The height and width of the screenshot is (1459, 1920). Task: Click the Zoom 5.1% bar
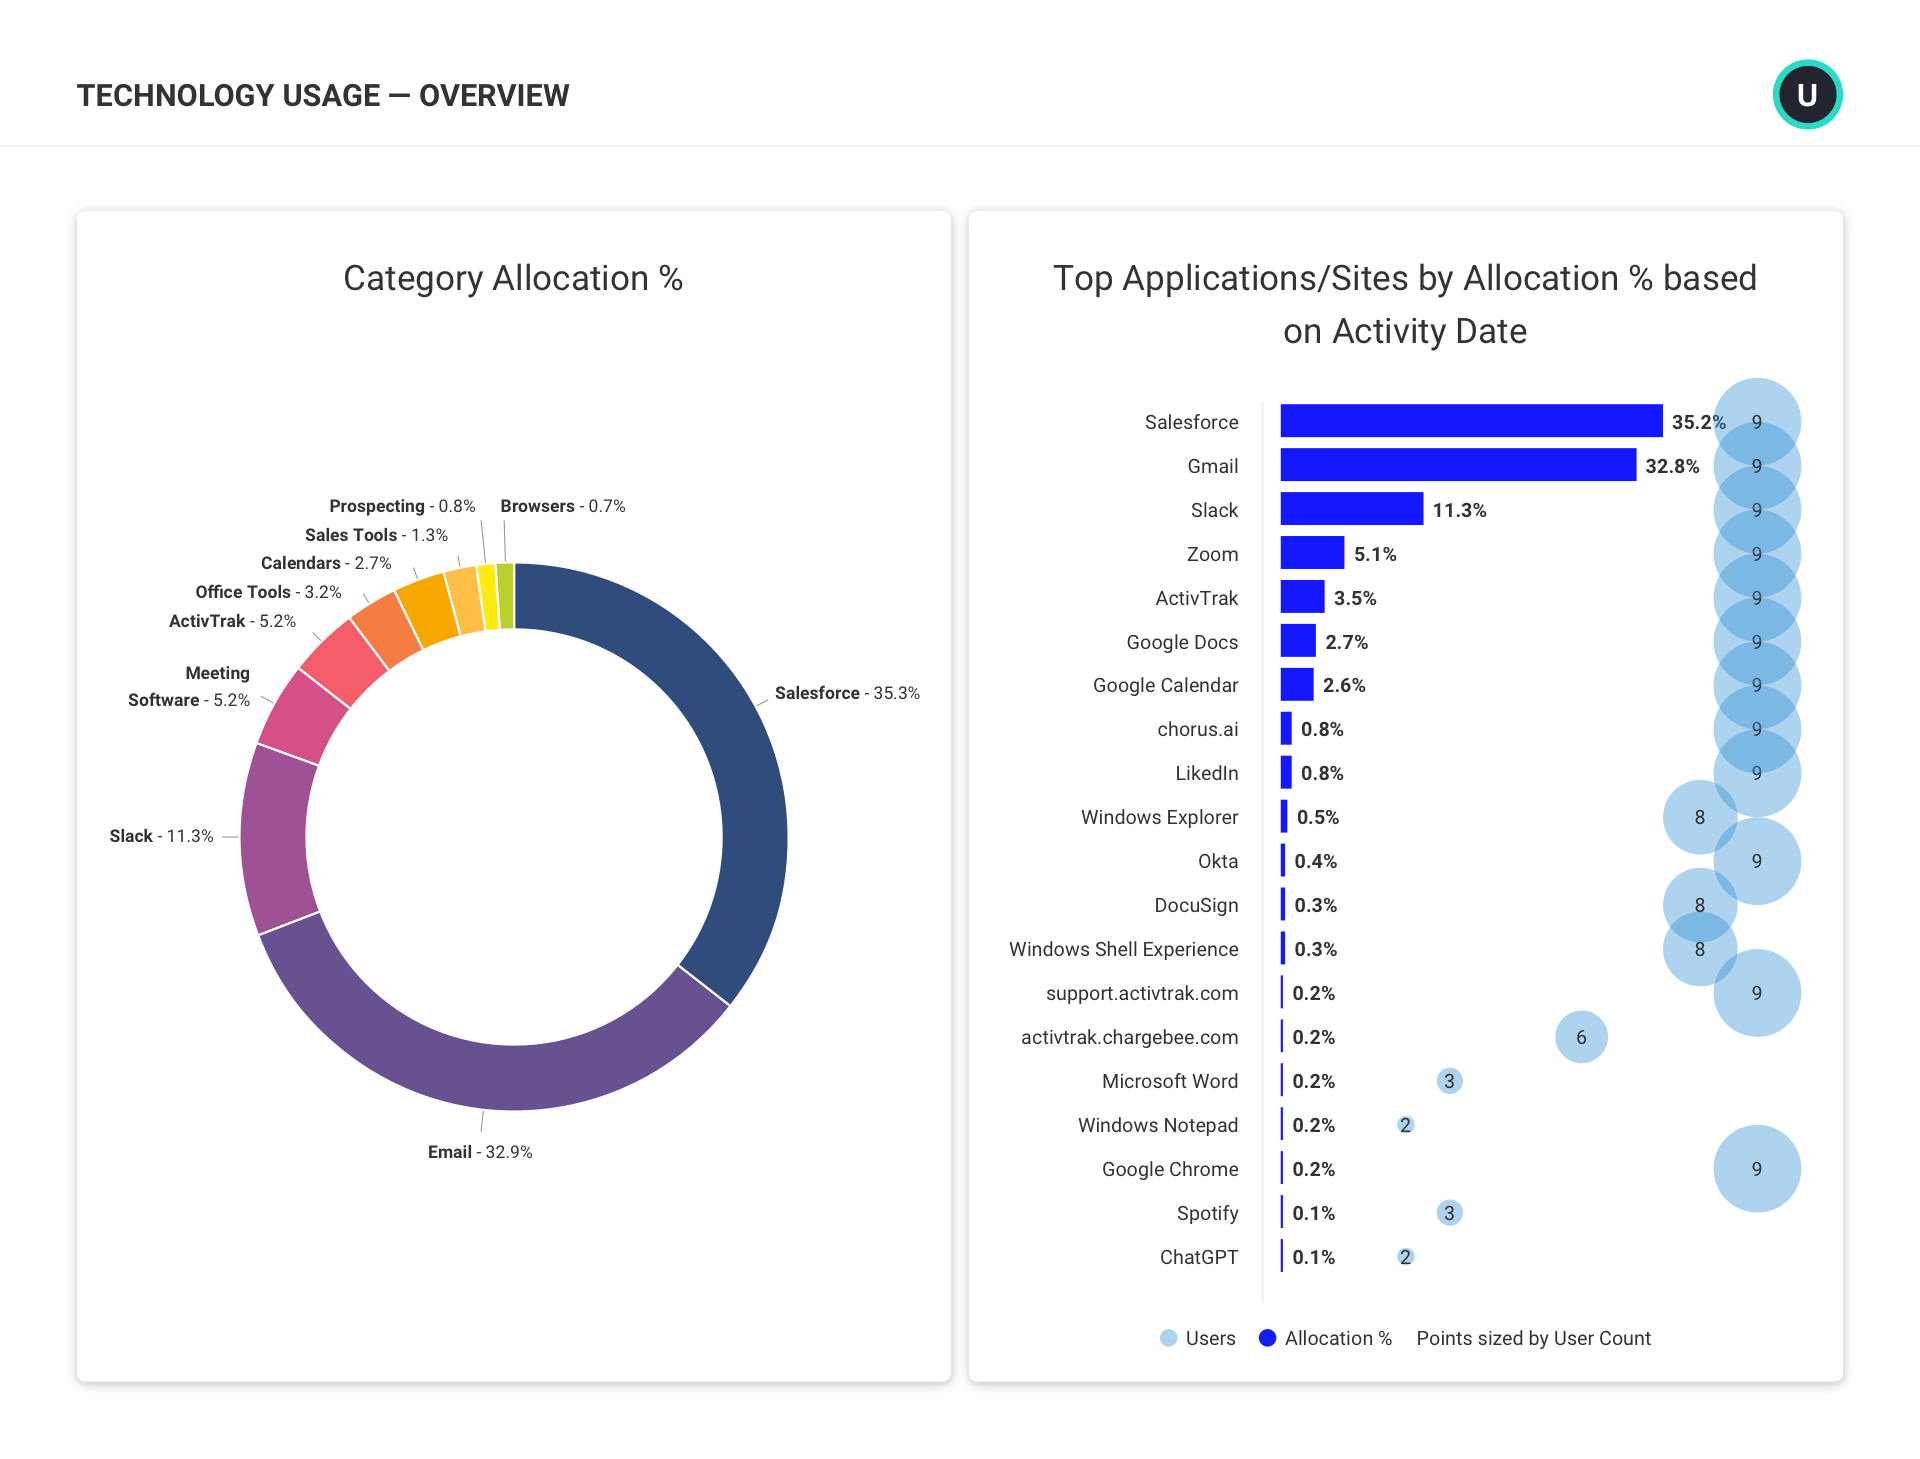click(1312, 553)
